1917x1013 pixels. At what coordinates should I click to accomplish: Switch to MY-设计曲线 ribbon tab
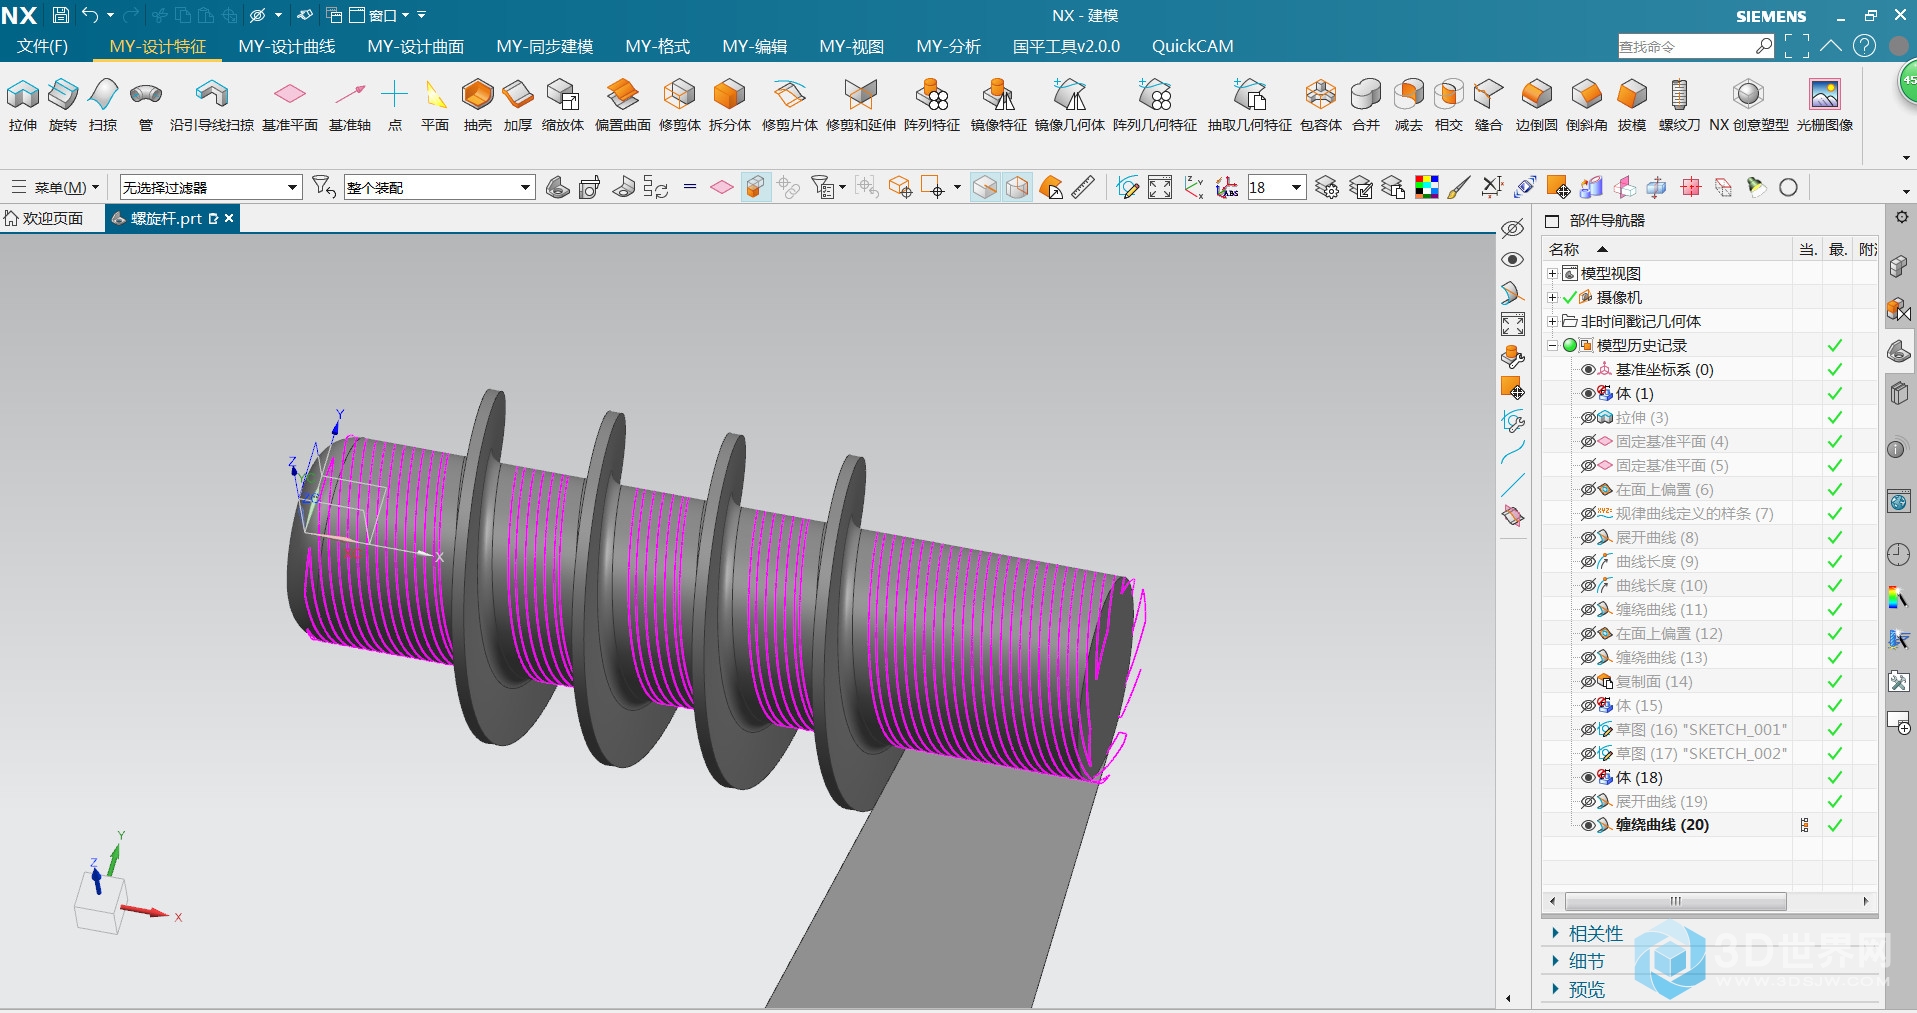tap(287, 46)
